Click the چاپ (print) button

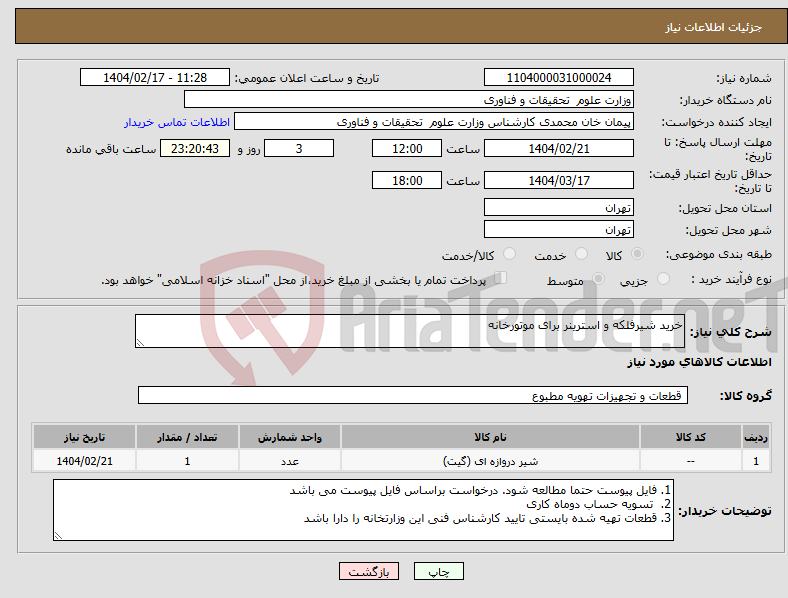pos(438,571)
